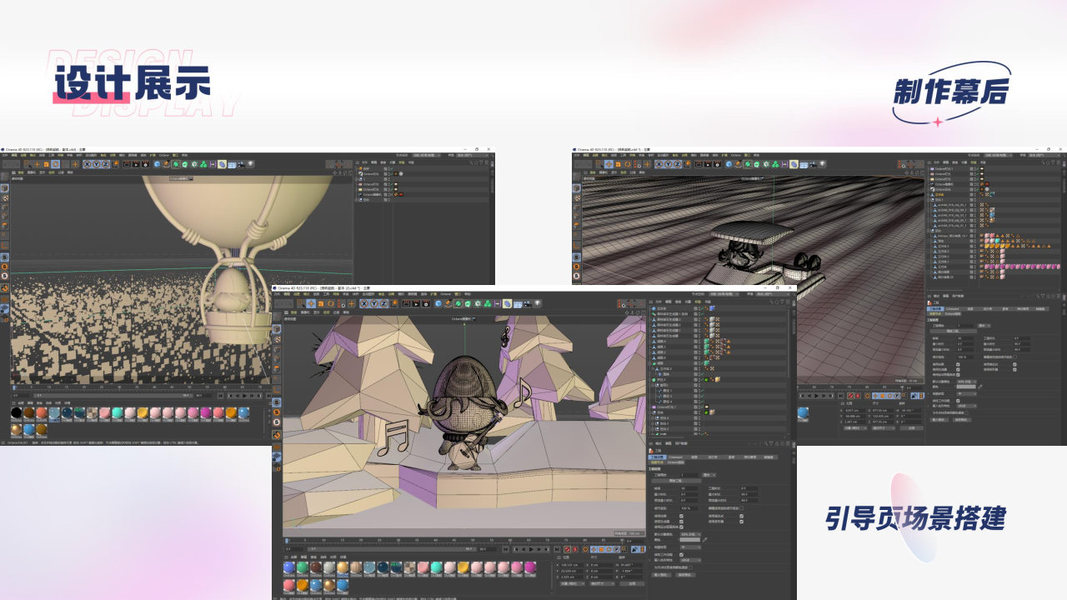Click Go to Start in forest window timeline
1067x600 pixels.
pyautogui.click(x=506, y=549)
